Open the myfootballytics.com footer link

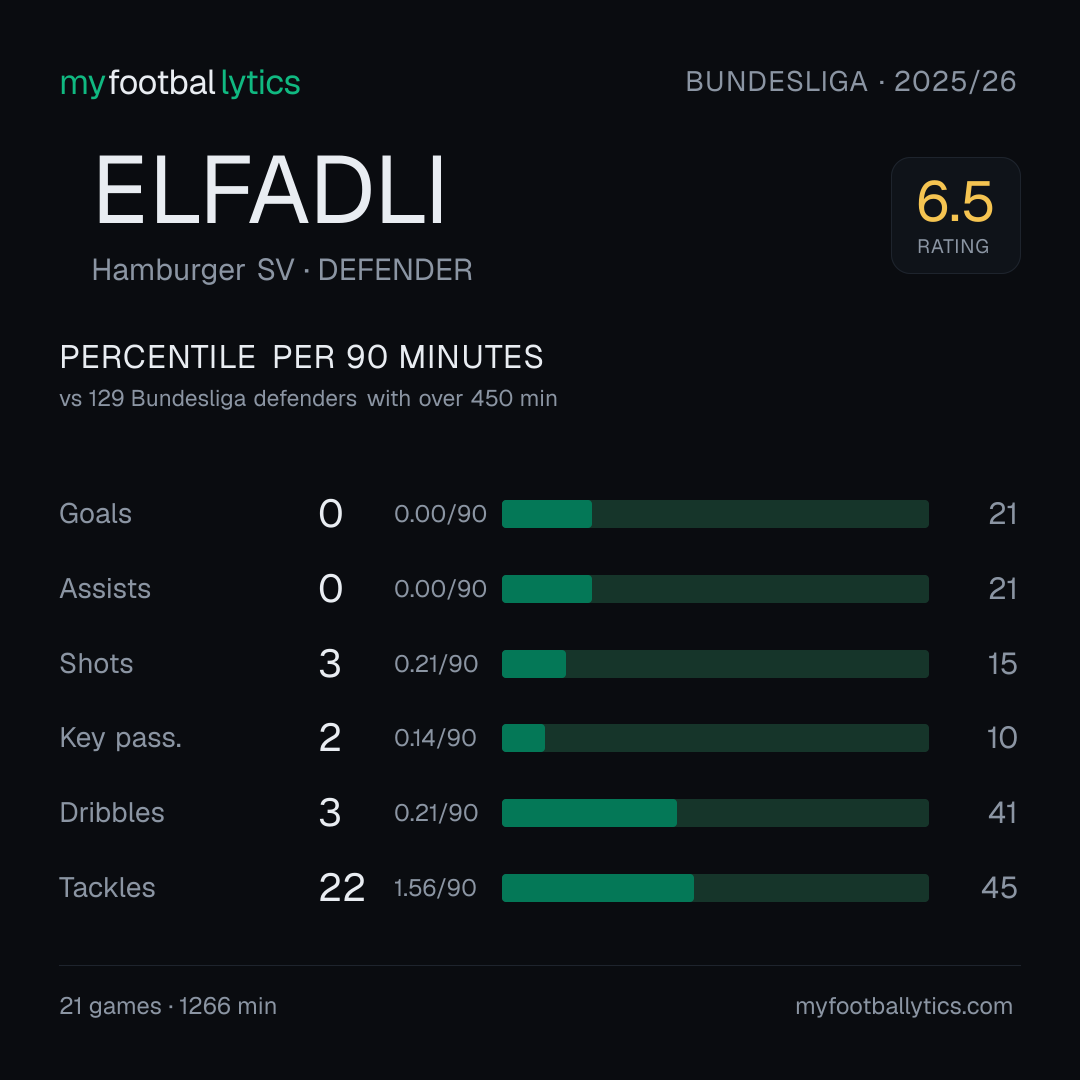pos(904,1006)
